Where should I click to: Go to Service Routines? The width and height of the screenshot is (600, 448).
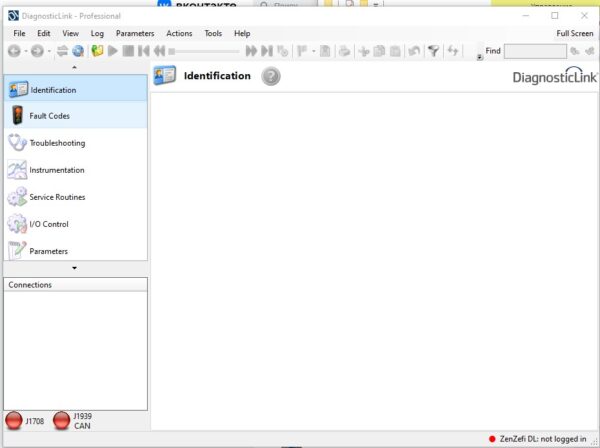(x=57, y=197)
